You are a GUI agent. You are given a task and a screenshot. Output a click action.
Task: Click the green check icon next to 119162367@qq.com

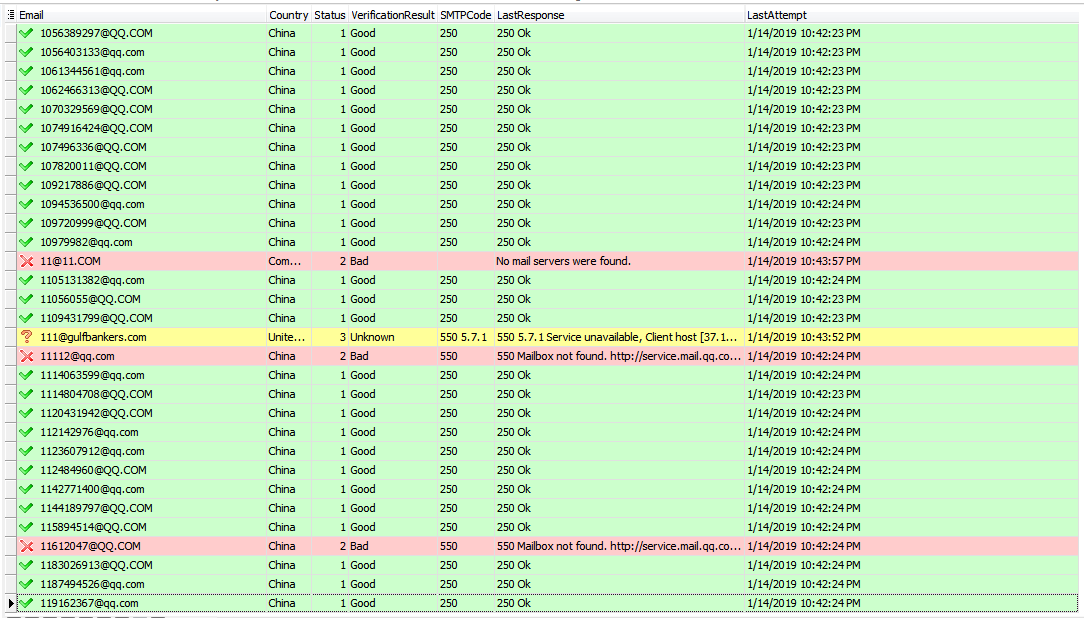(x=25, y=603)
